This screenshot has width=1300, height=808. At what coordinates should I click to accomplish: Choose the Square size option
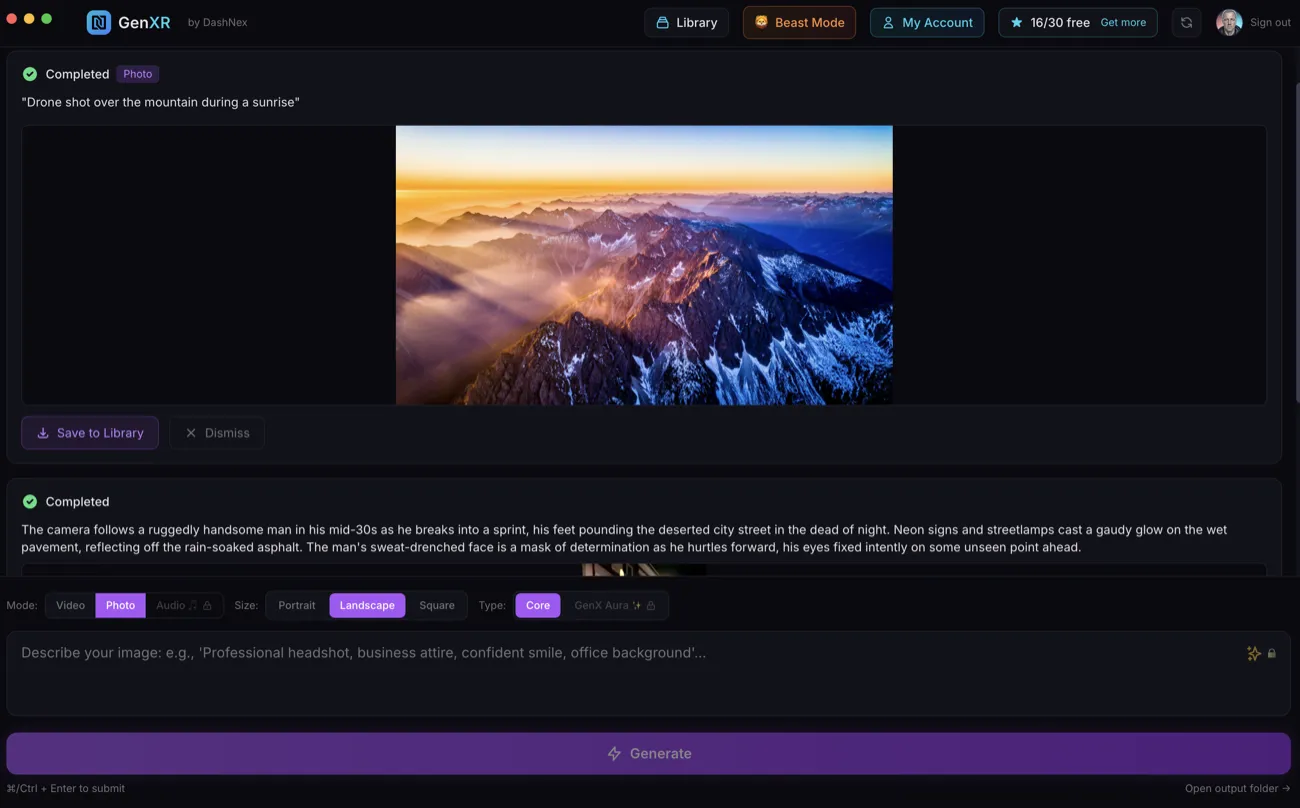[437, 605]
